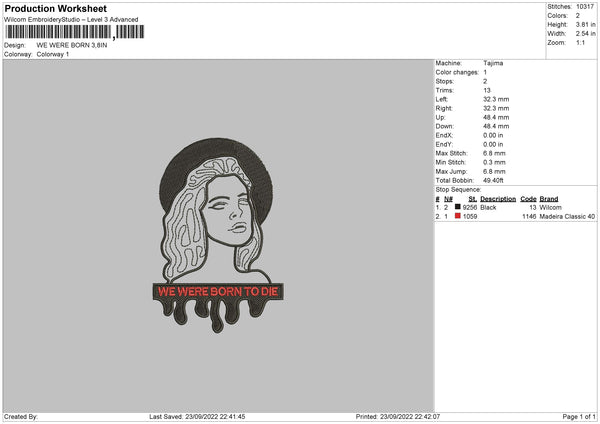Click the N# column header
The width and height of the screenshot is (600, 424).
tap(448, 199)
